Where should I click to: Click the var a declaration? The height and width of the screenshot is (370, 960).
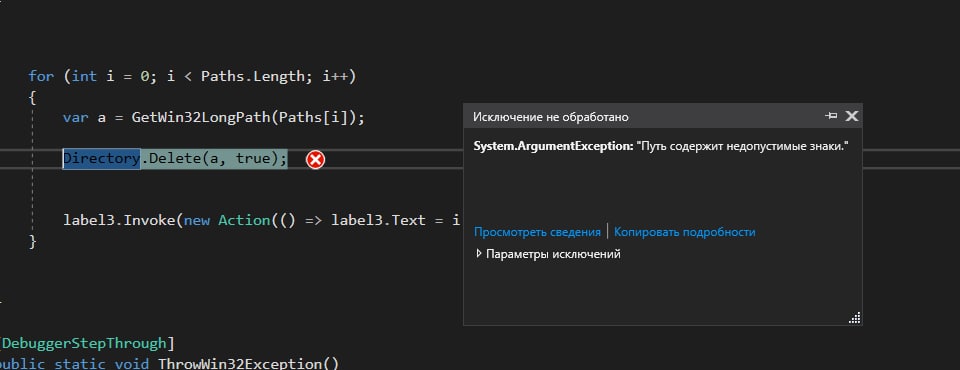[84, 117]
